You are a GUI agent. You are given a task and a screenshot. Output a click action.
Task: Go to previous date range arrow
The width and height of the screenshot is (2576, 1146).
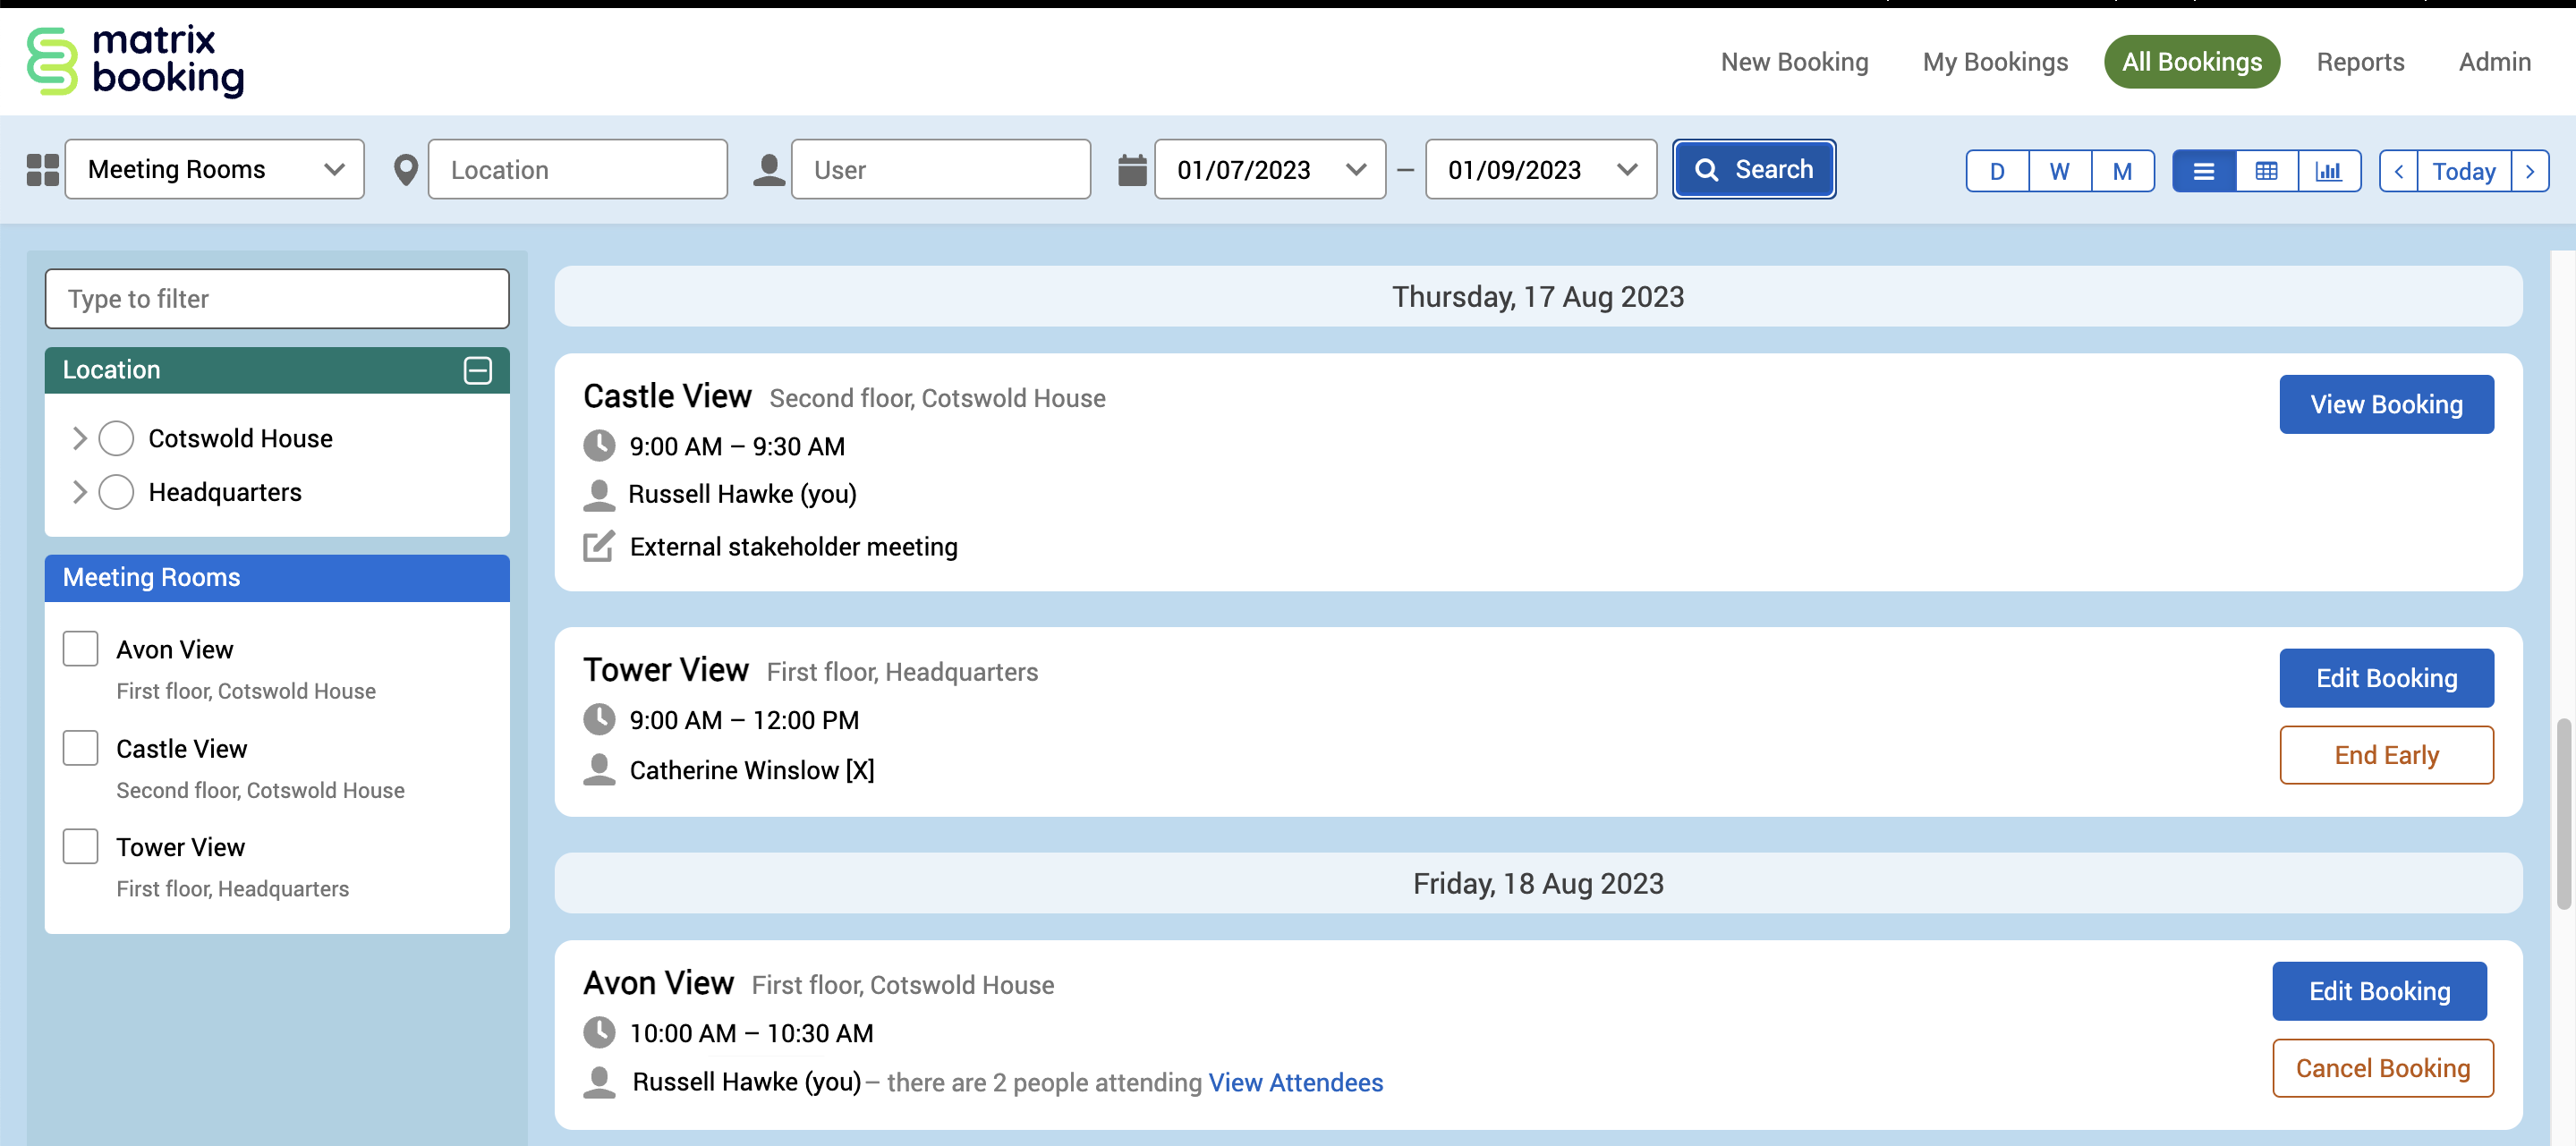tap(2398, 171)
